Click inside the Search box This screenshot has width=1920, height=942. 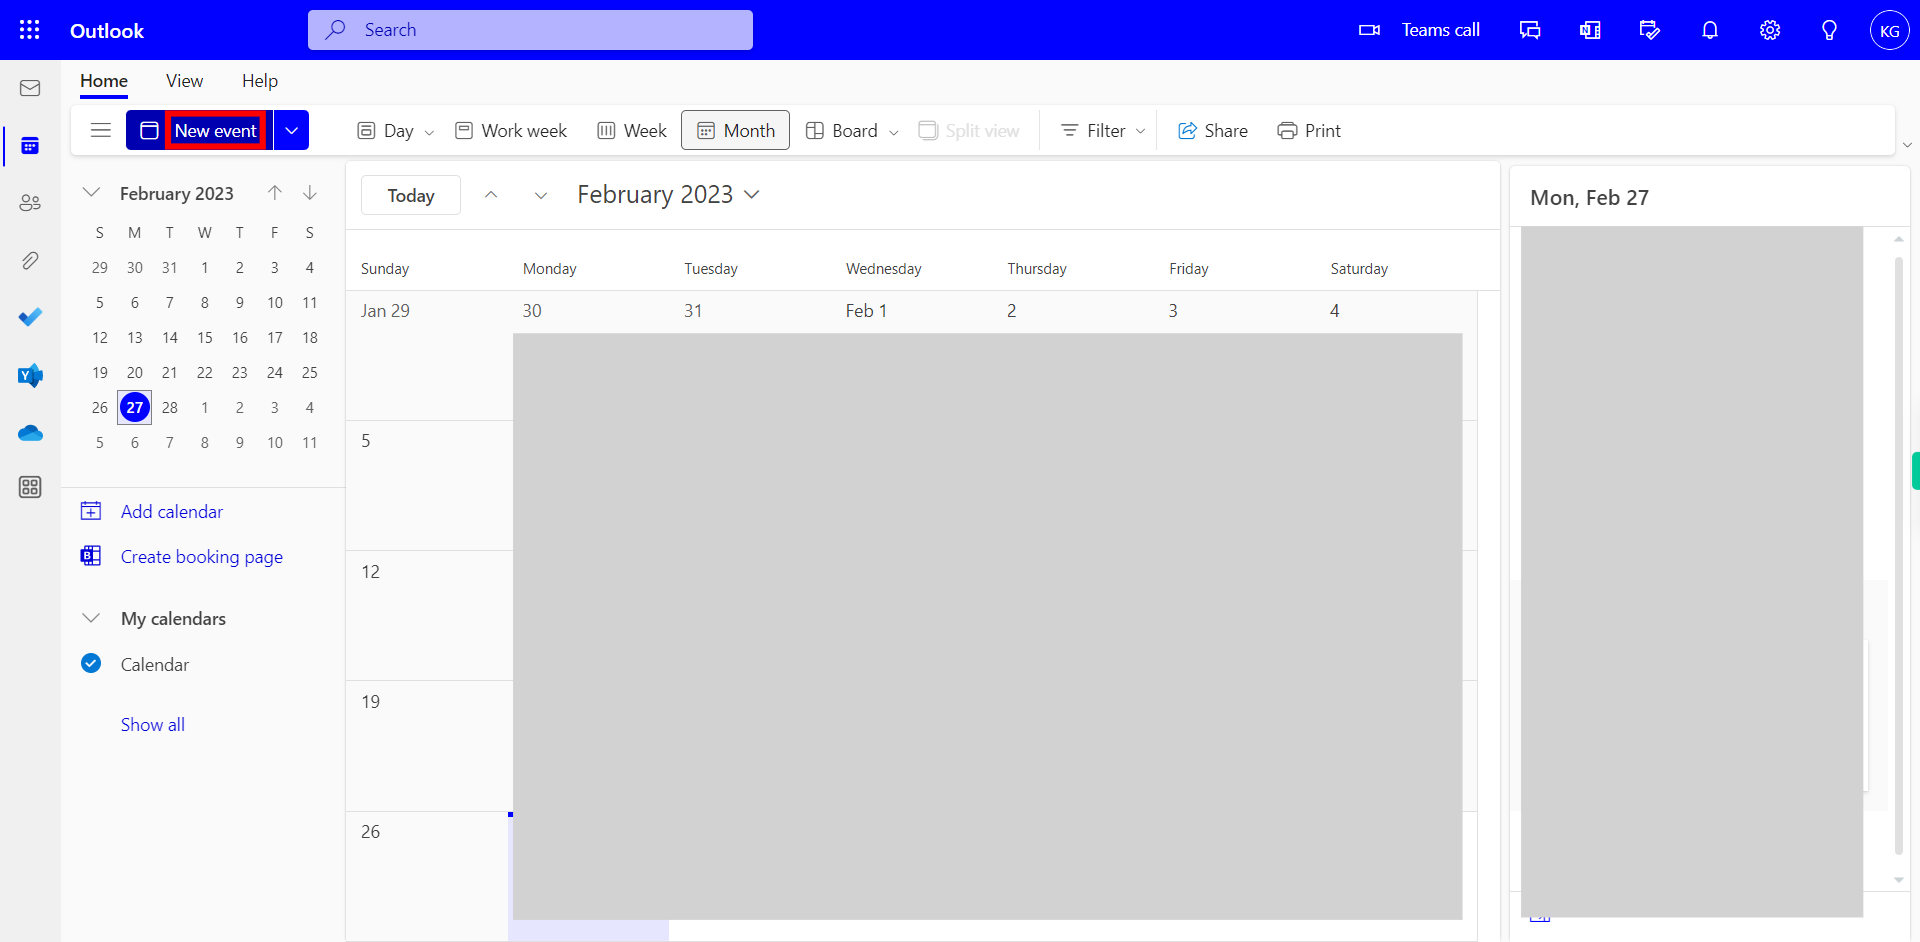(530, 30)
